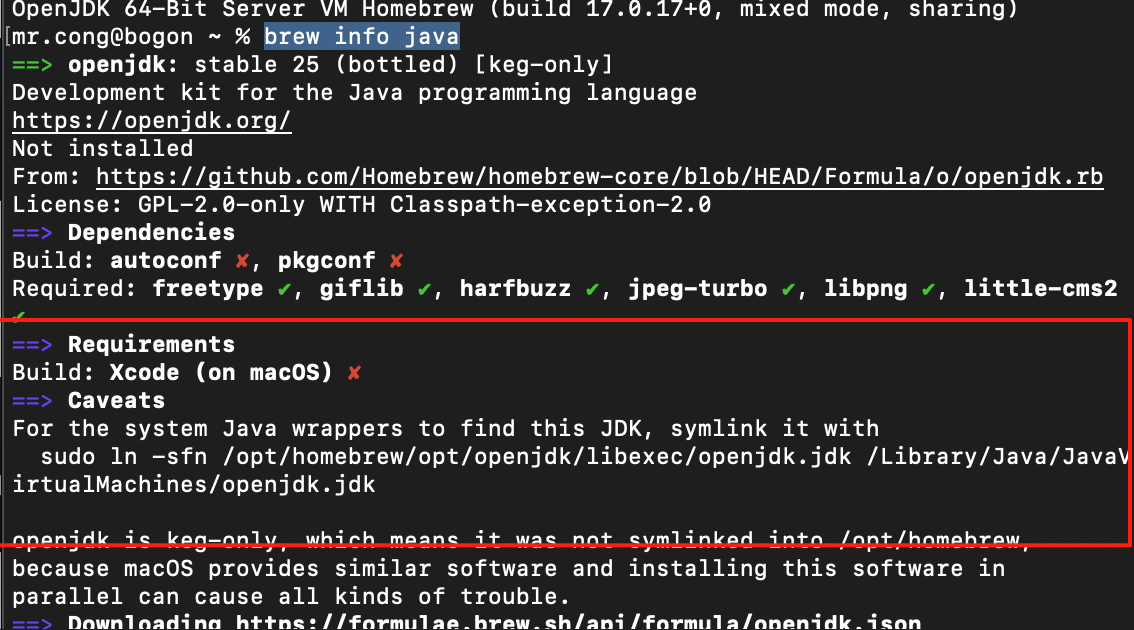Click the 'Not installed' status line
This screenshot has width=1134, height=630.
pyautogui.click(x=103, y=148)
